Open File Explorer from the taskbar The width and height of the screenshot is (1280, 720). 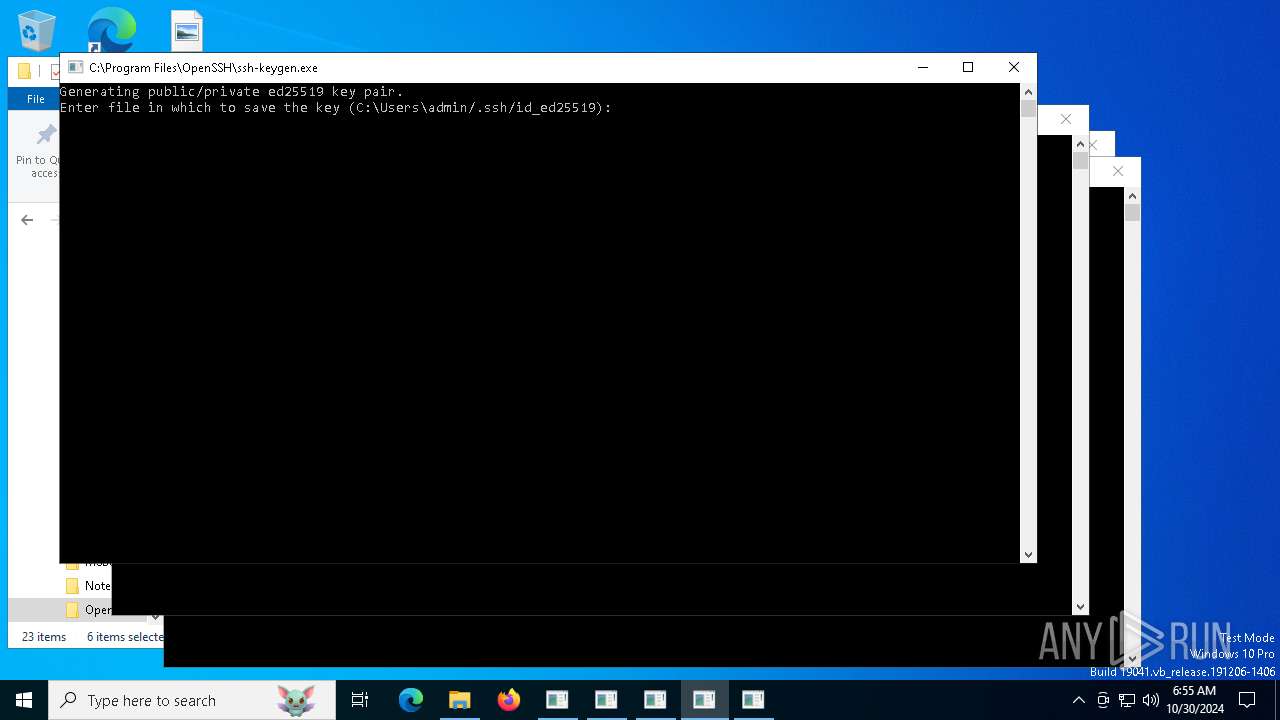[x=459, y=700]
